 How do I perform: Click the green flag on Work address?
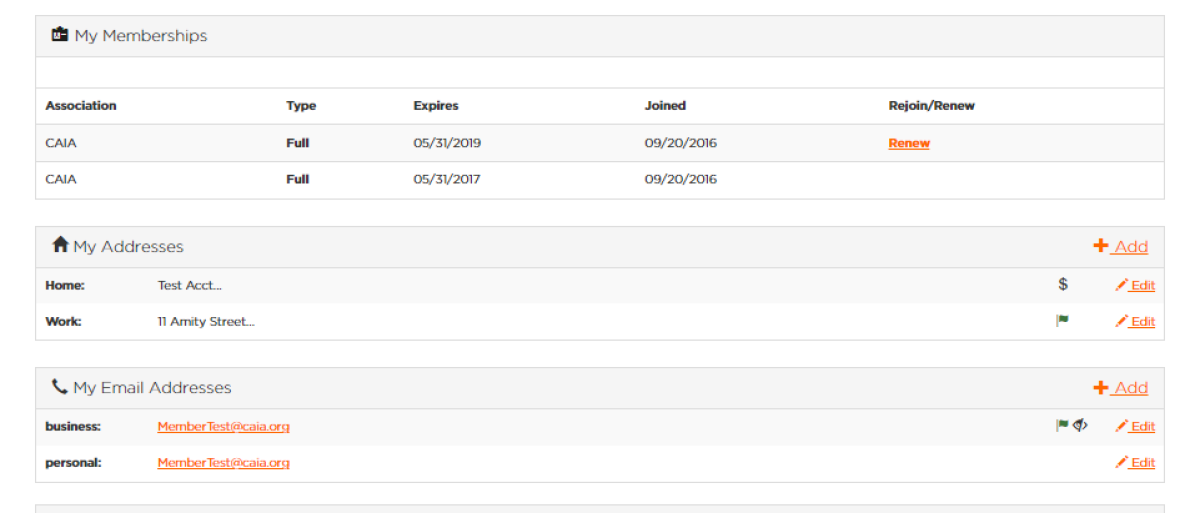coord(1063,321)
